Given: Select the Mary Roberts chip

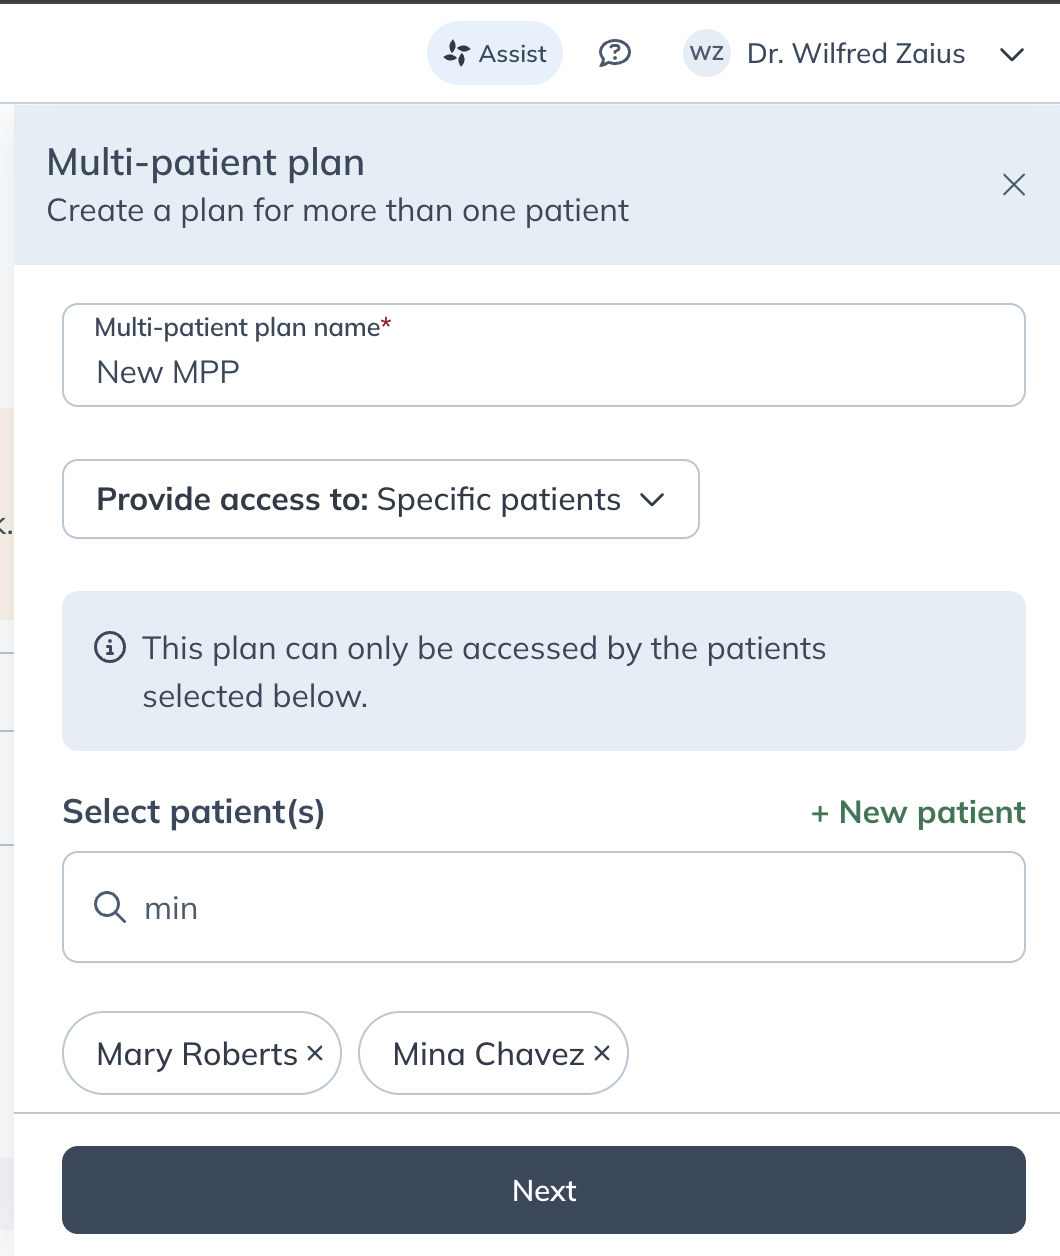Looking at the screenshot, I should pyautogui.click(x=196, y=1054).
